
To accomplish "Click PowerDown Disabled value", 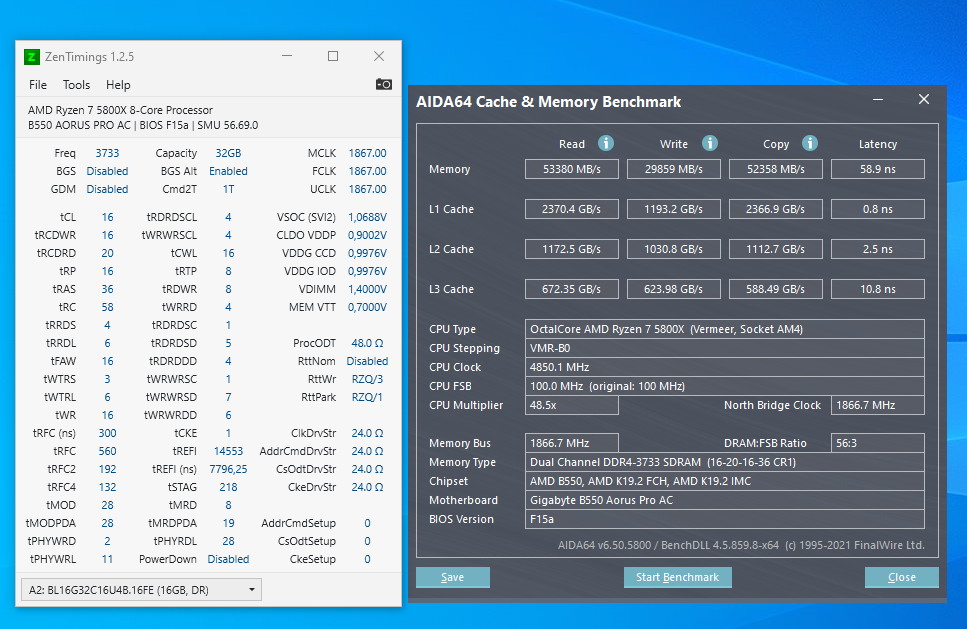I will click(228, 559).
